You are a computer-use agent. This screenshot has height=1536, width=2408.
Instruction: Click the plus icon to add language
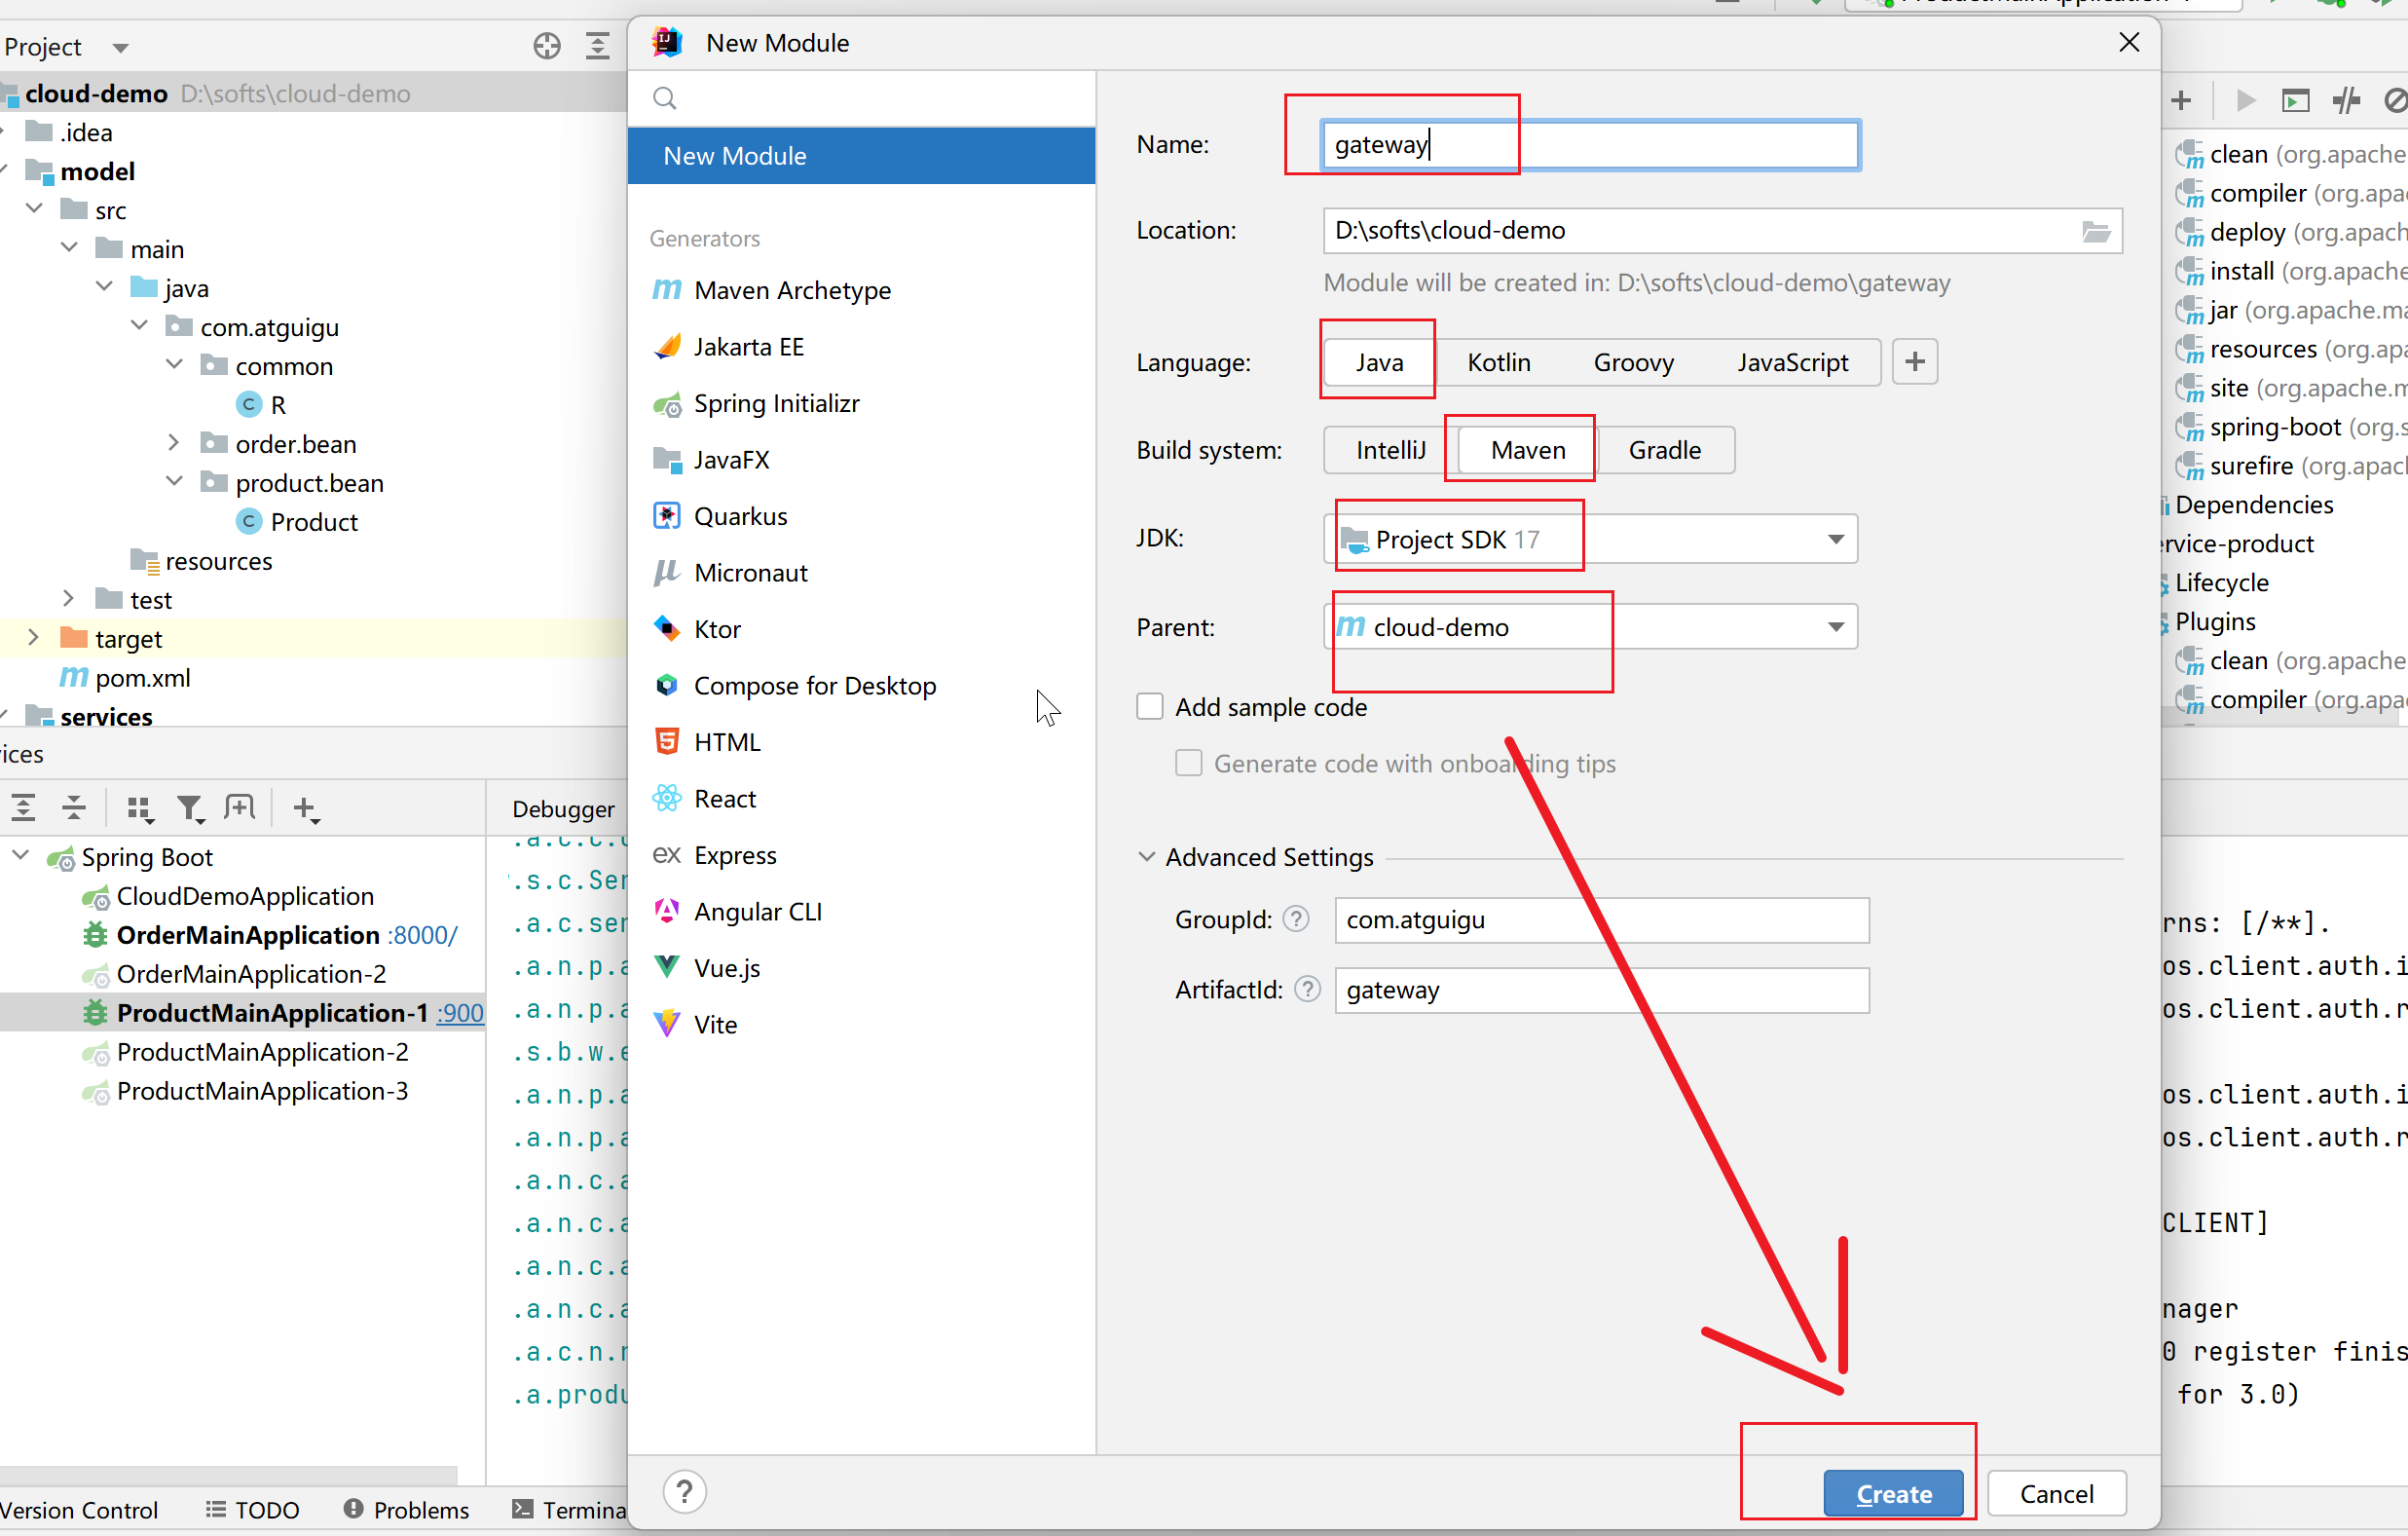click(x=1914, y=362)
